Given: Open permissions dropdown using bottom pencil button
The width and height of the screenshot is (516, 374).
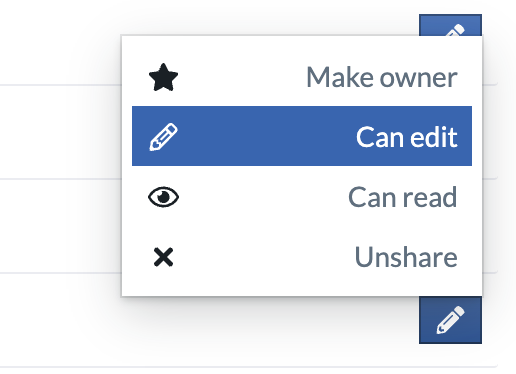Looking at the screenshot, I should click(x=450, y=320).
